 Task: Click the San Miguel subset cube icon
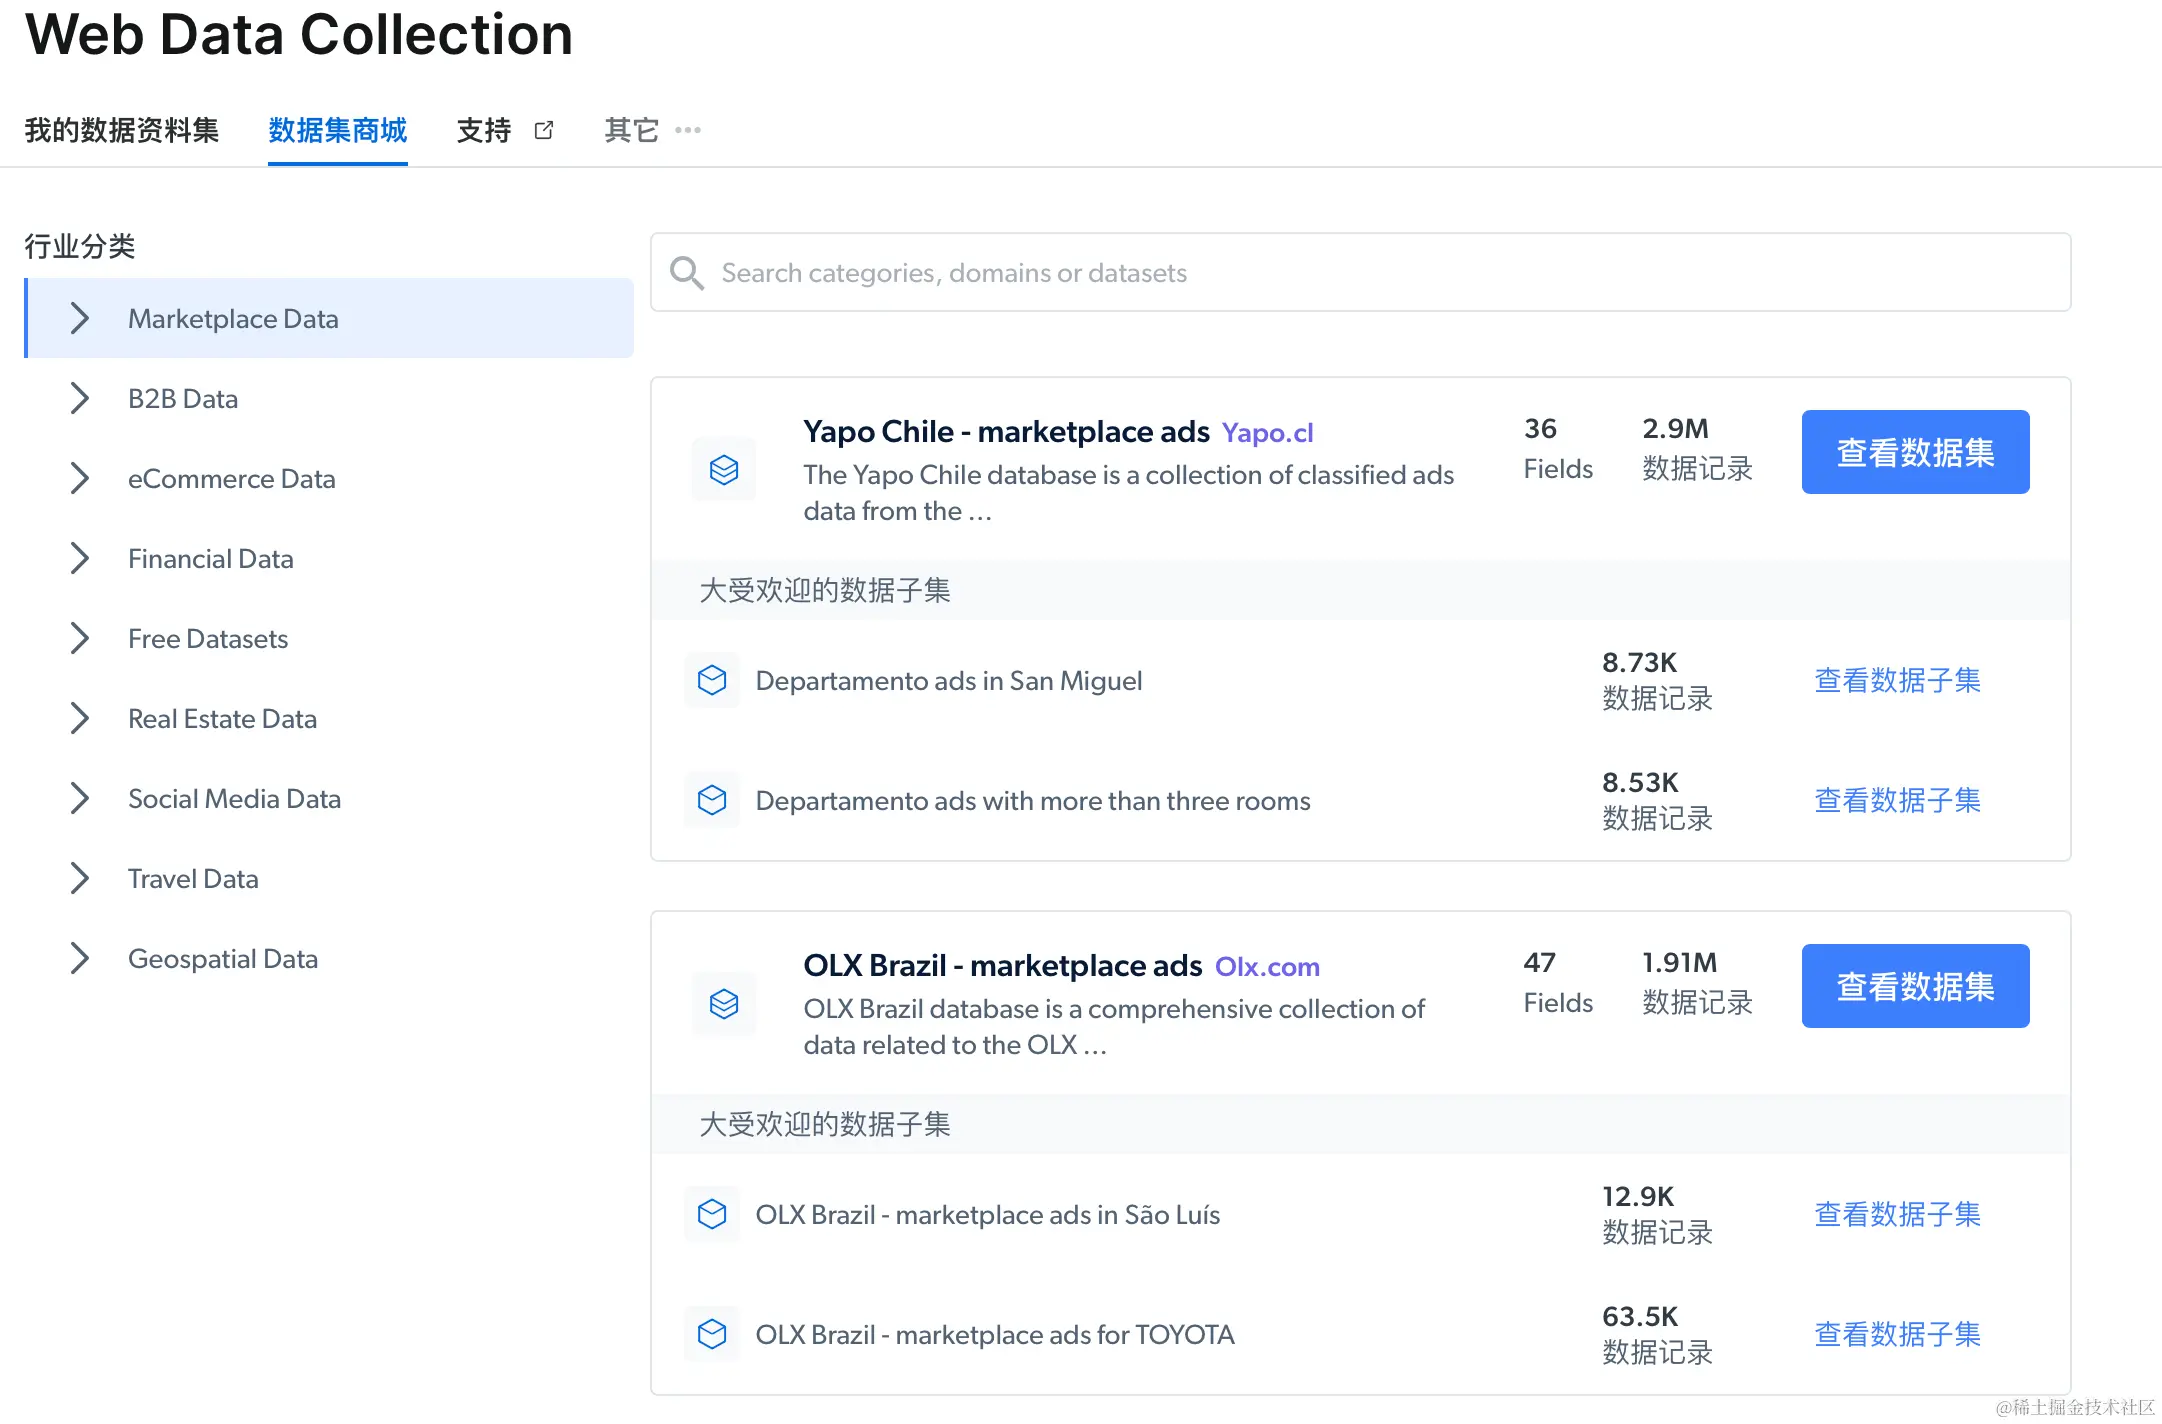pos(712,680)
